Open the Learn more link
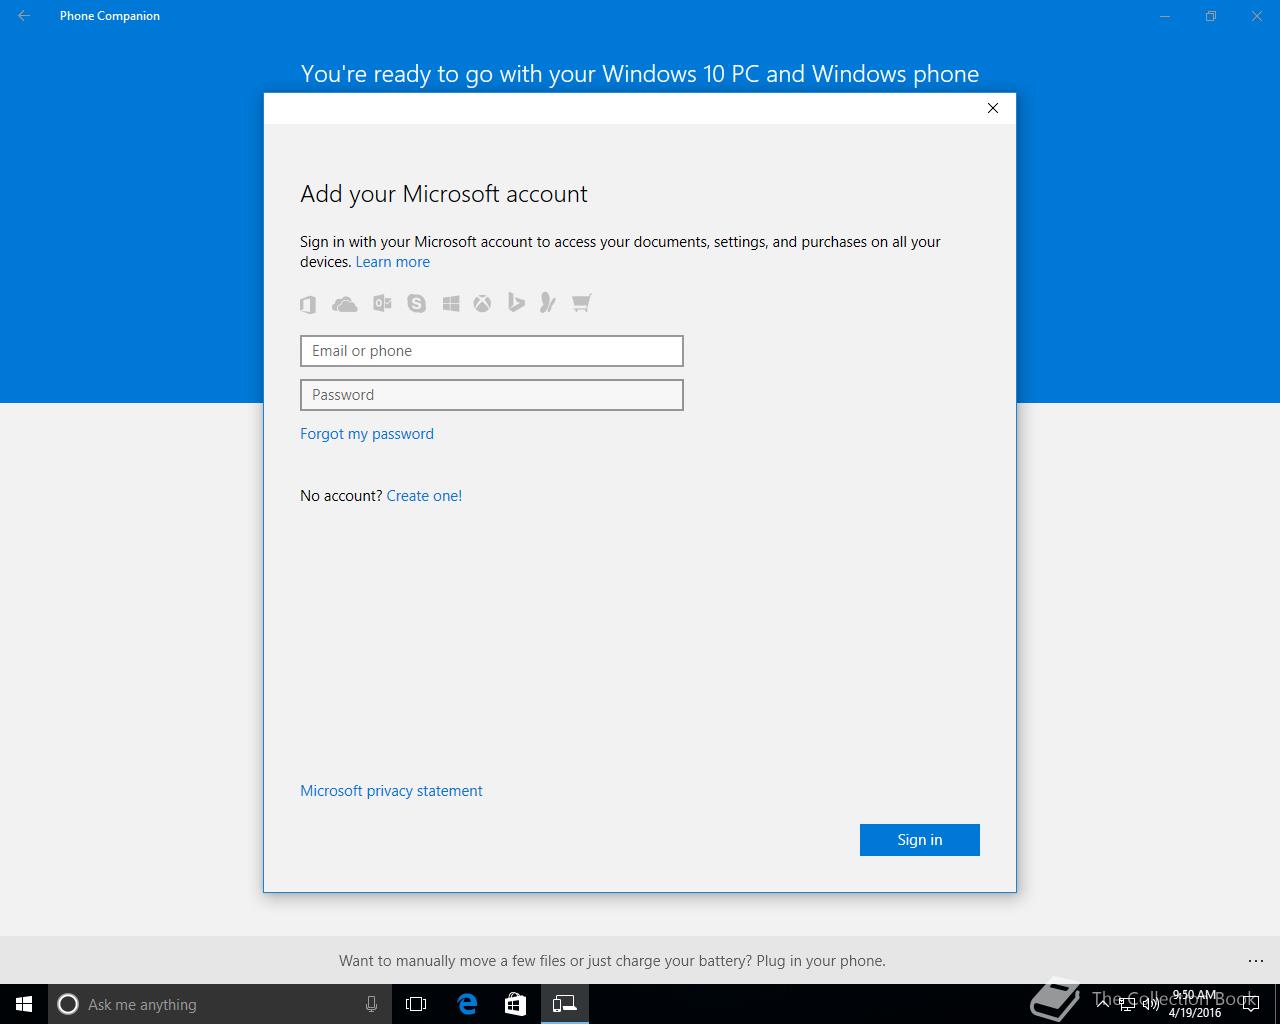Viewport: 1280px width, 1024px height. tap(393, 262)
